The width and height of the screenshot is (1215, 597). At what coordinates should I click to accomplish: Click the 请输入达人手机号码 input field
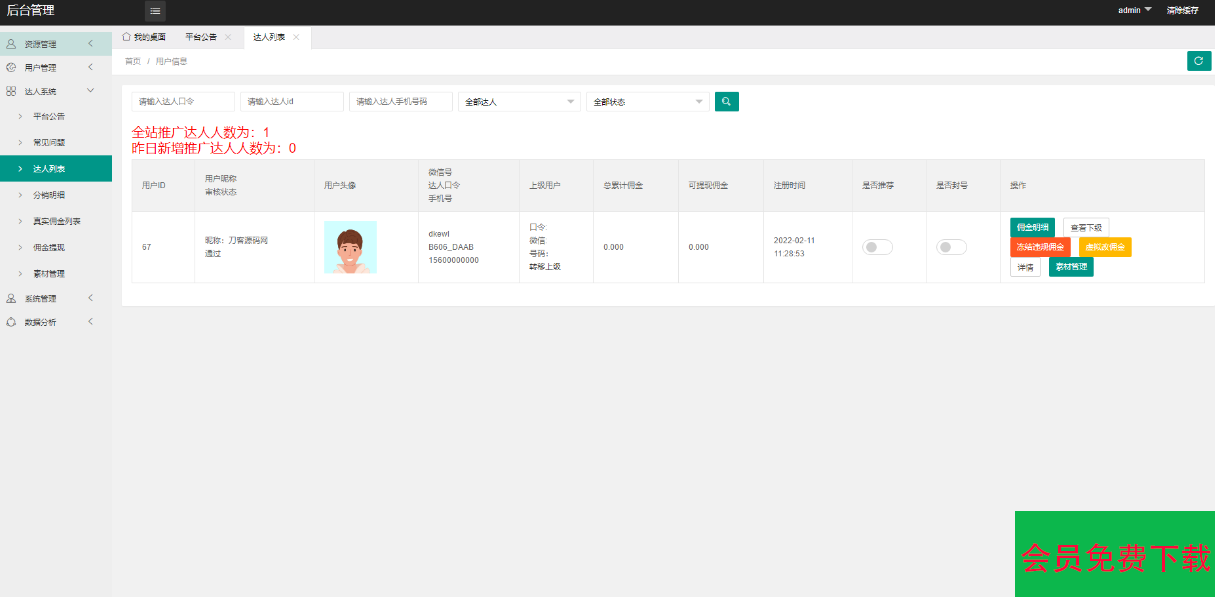click(x=400, y=102)
